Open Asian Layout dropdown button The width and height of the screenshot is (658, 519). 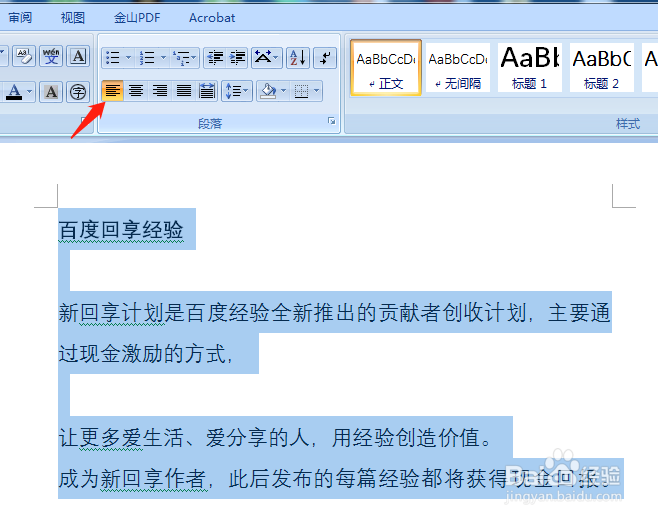pyautogui.click(x=266, y=57)
